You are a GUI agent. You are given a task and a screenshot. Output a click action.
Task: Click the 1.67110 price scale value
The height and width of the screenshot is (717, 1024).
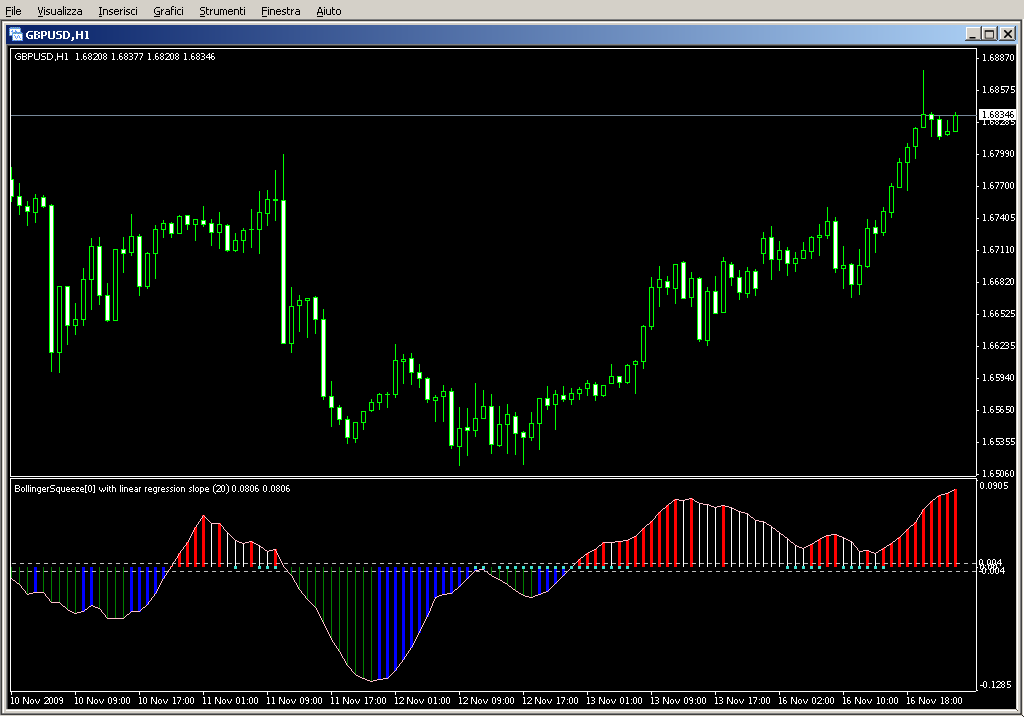998,249
